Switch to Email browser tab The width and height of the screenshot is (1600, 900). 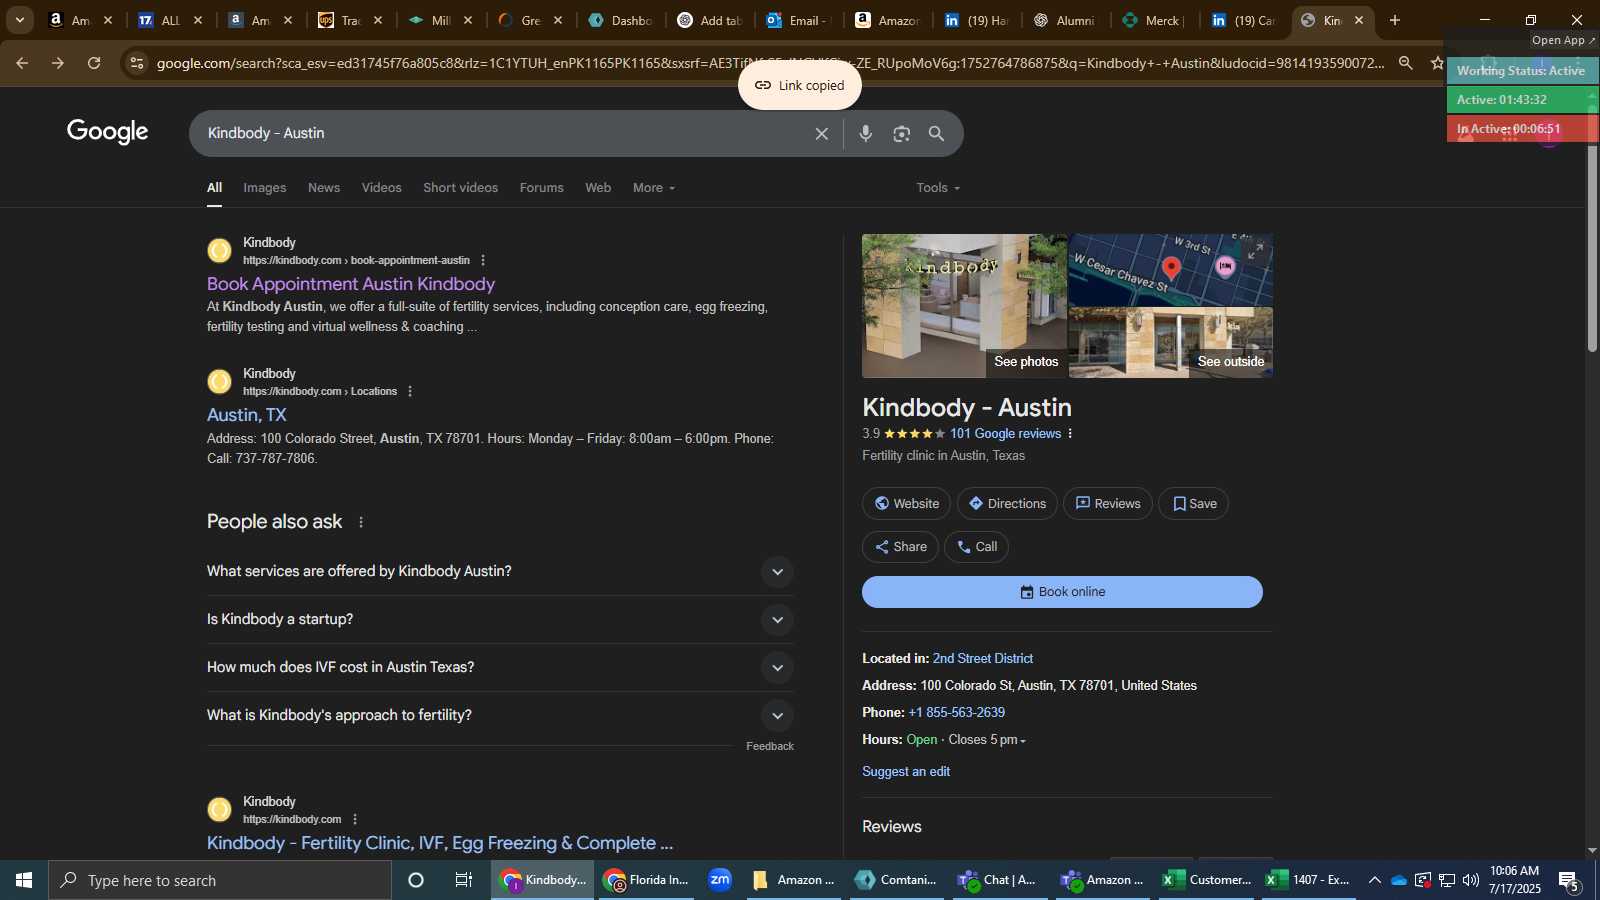pyautogui.click(x=800, y=20)
